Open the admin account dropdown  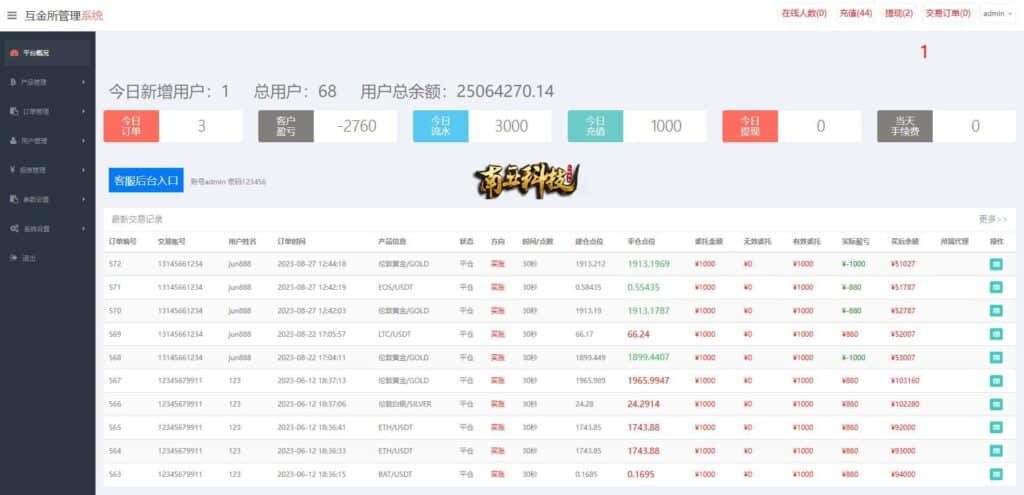pos(997,14)
